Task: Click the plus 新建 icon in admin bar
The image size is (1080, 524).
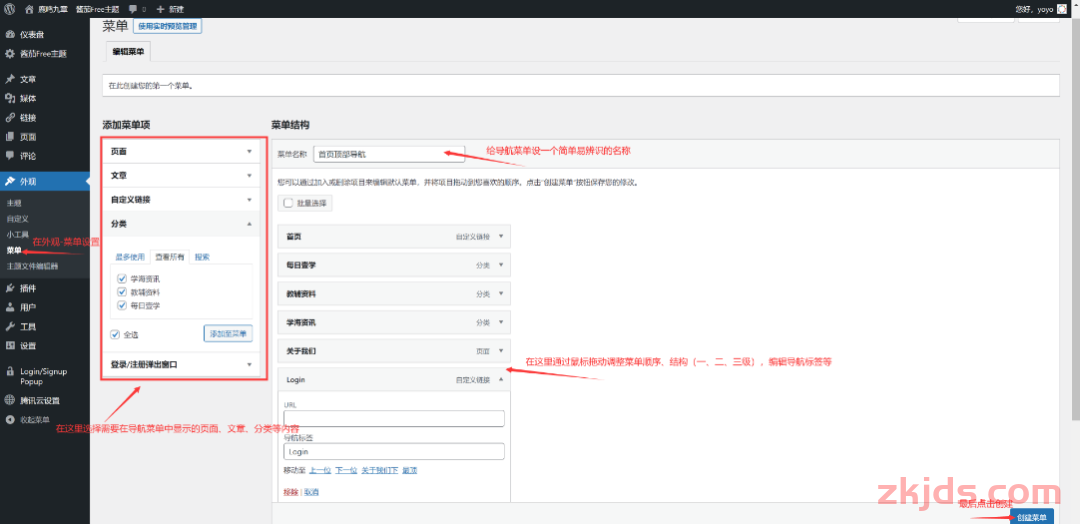Action: click(160, 9)
